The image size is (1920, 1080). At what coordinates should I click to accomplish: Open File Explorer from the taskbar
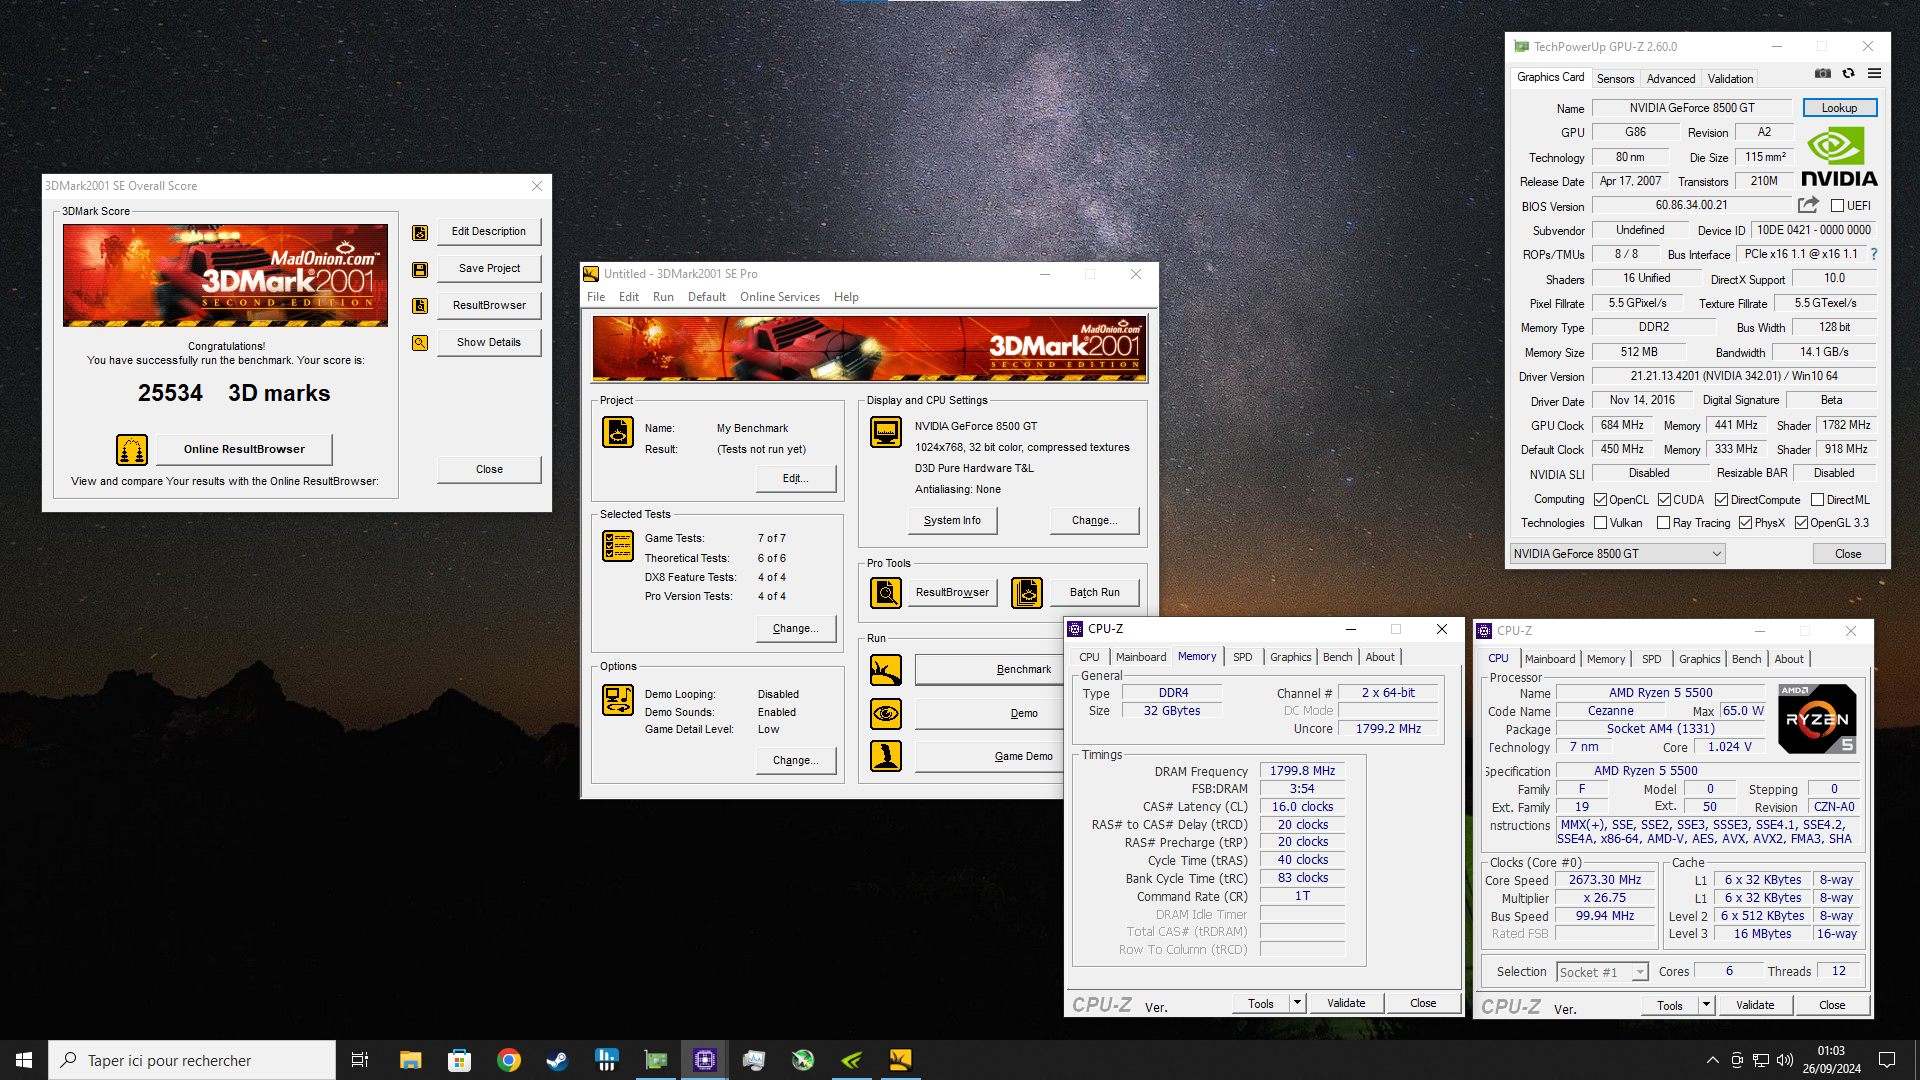point(411,1060)
